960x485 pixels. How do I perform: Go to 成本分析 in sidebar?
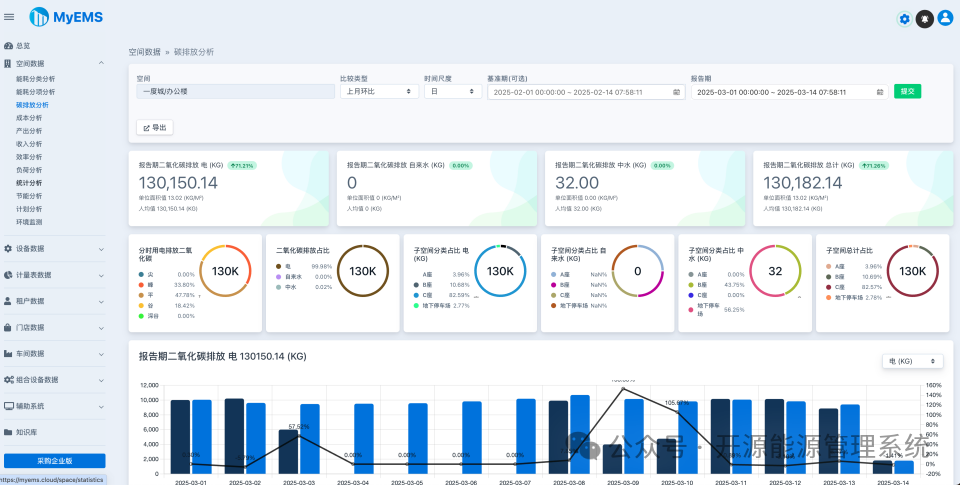pyautogui.click(x=29, y=117)
